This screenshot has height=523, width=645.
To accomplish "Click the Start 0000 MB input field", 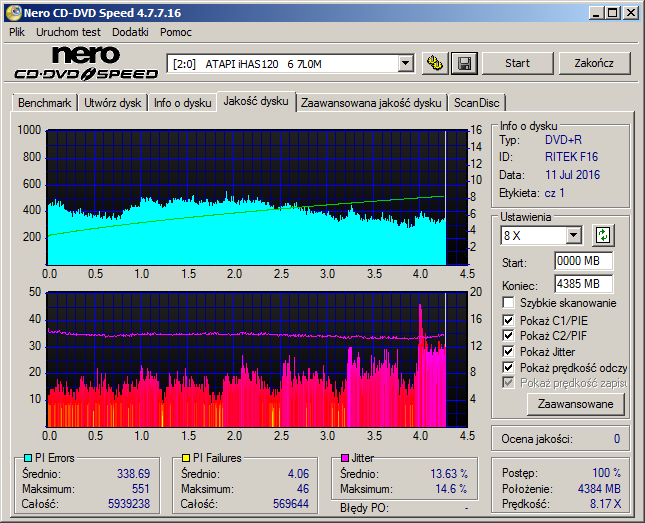I will pyautogui.click(x=584, y=261).
